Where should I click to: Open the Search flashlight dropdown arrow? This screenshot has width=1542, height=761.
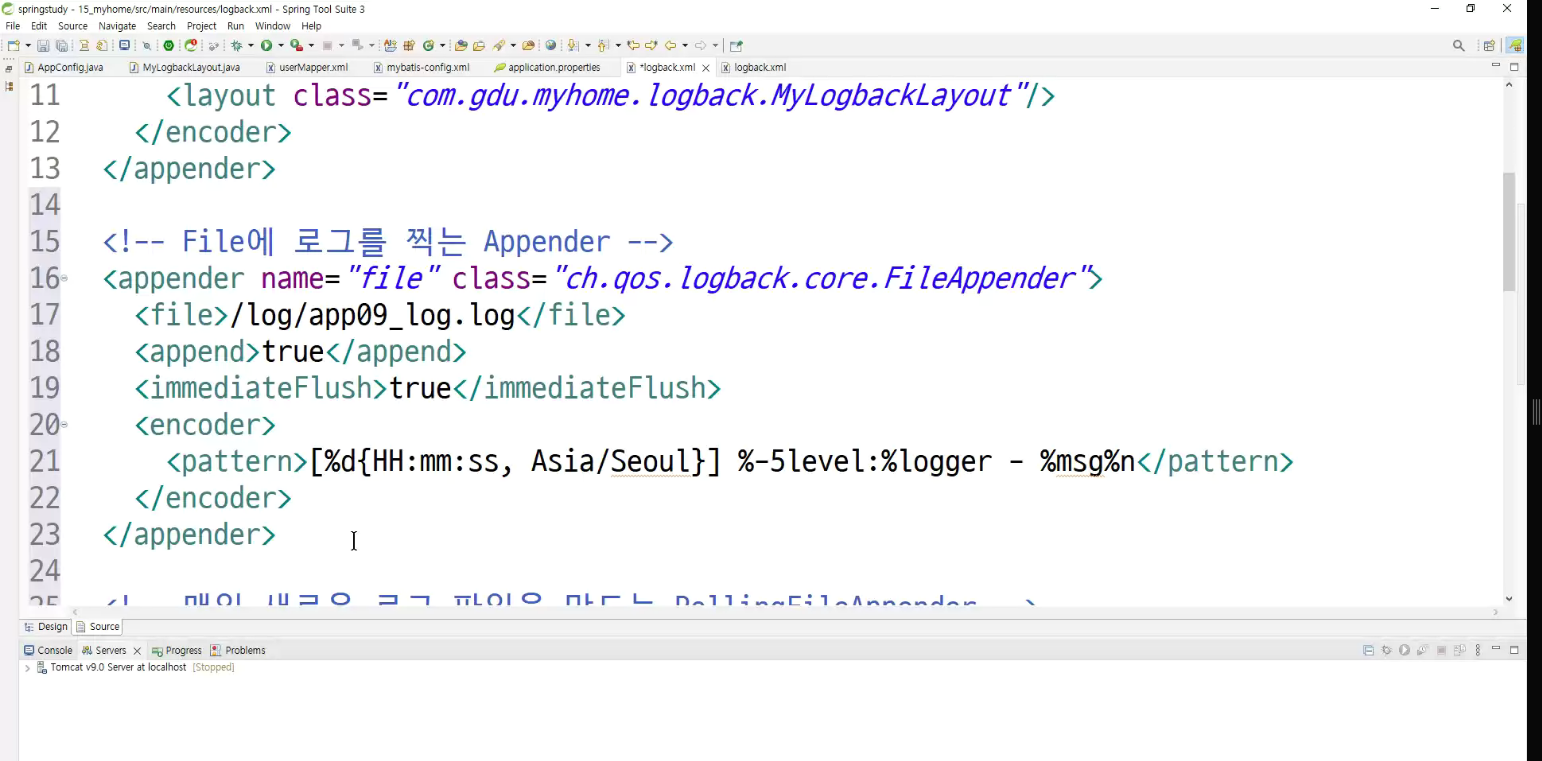pyautogui.click(x=513, y=45)
